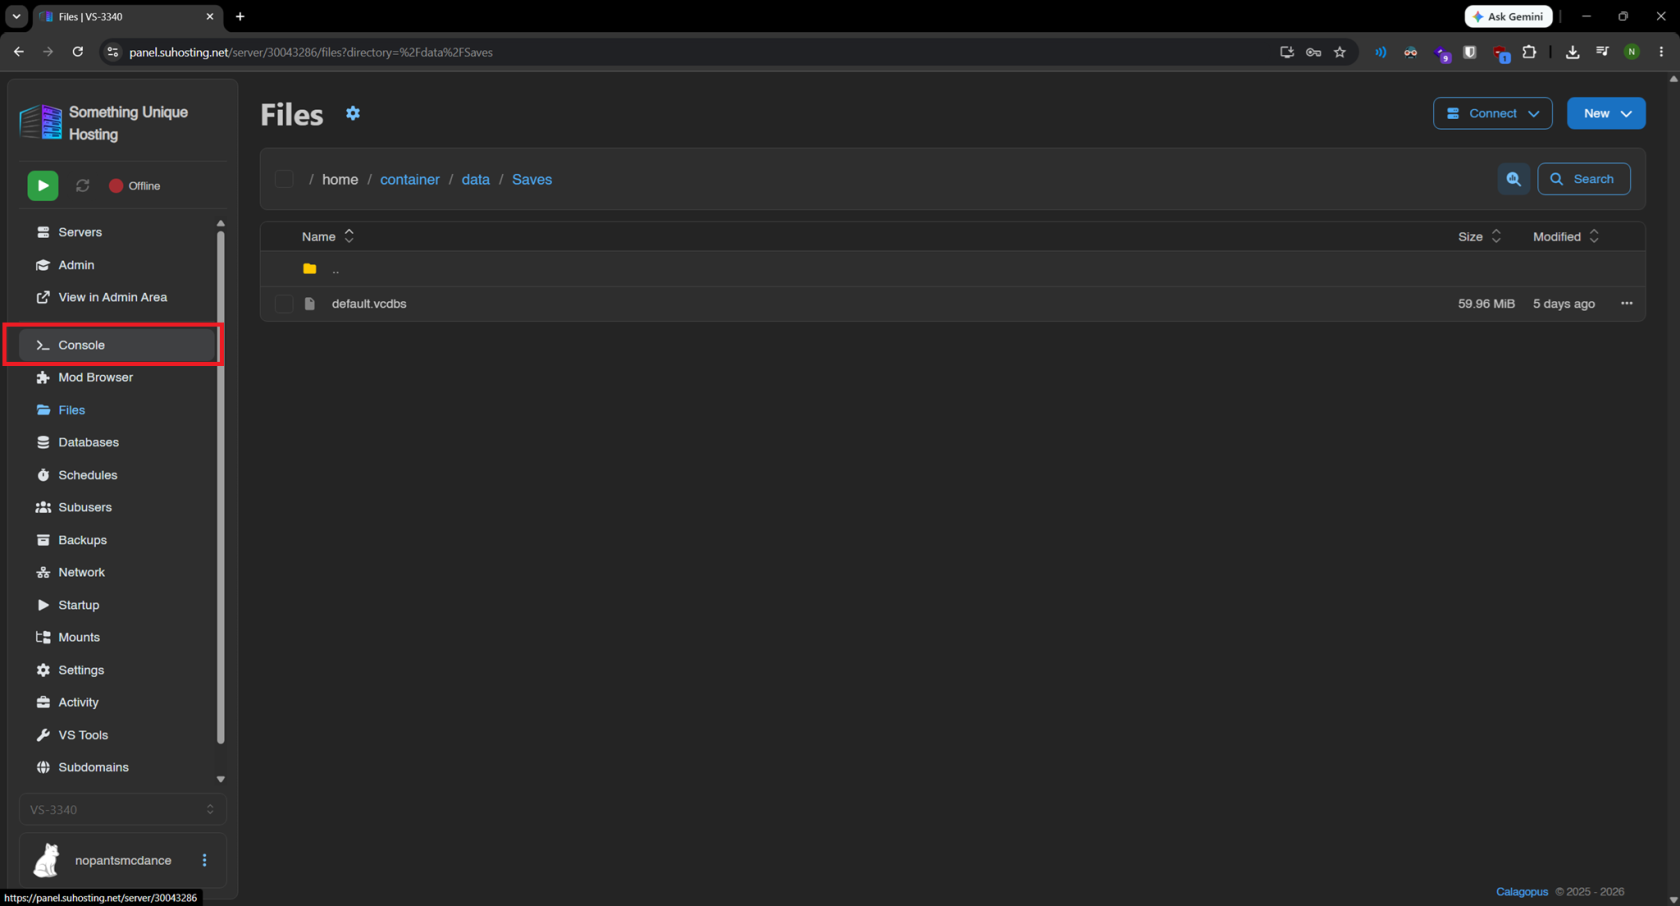Open the default.vcdbs file

point(369,304)
